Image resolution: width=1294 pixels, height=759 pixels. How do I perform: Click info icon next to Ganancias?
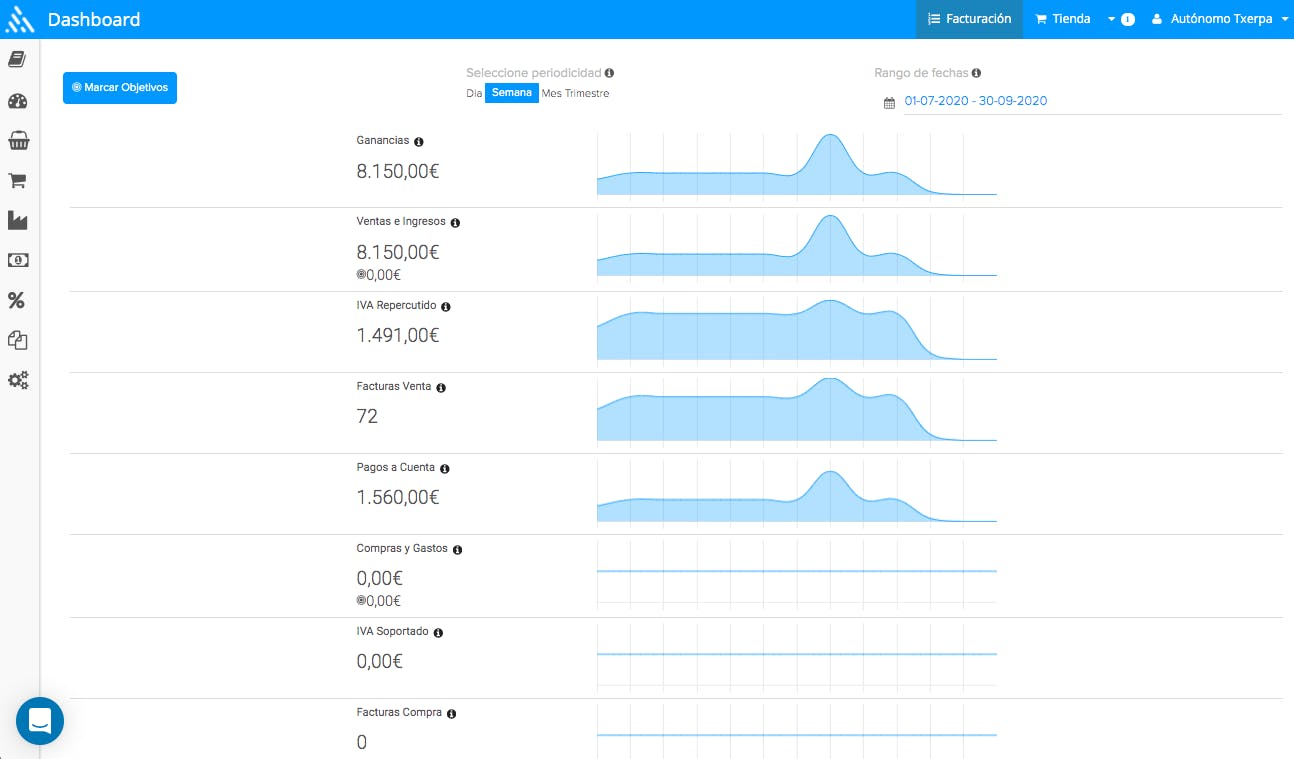click(x=419, y=142)
